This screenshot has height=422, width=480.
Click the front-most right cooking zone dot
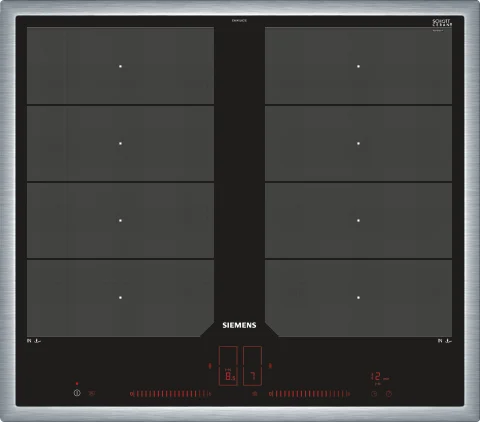coord(358,297)
